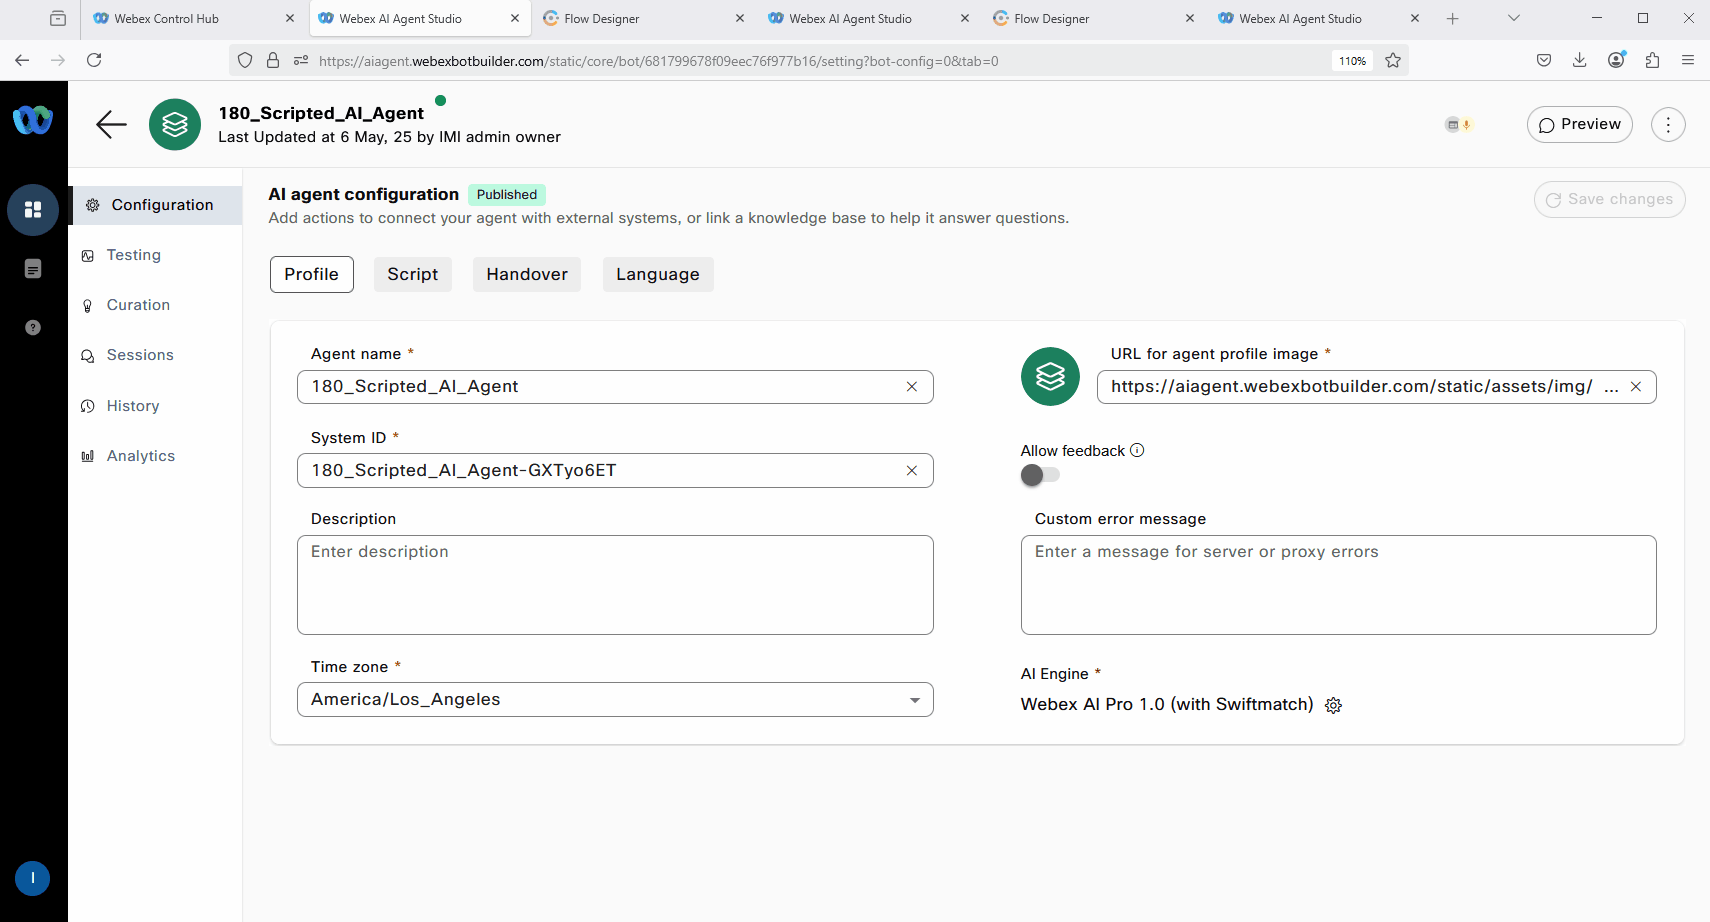
Task: Enable the Allow feedback toggle
Action: tap(1040, 475)
